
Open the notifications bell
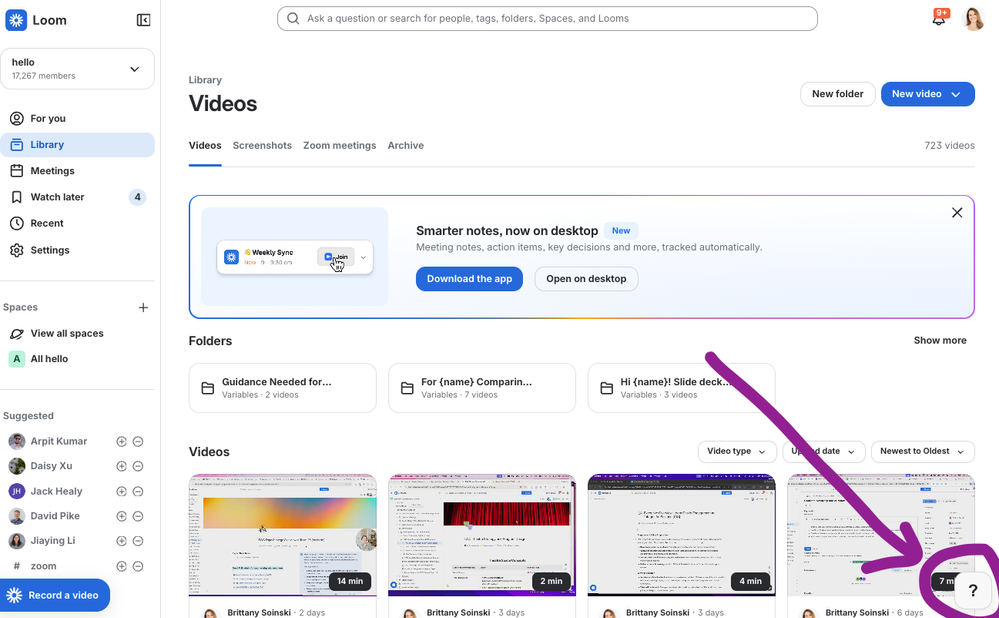pos(938,18)
